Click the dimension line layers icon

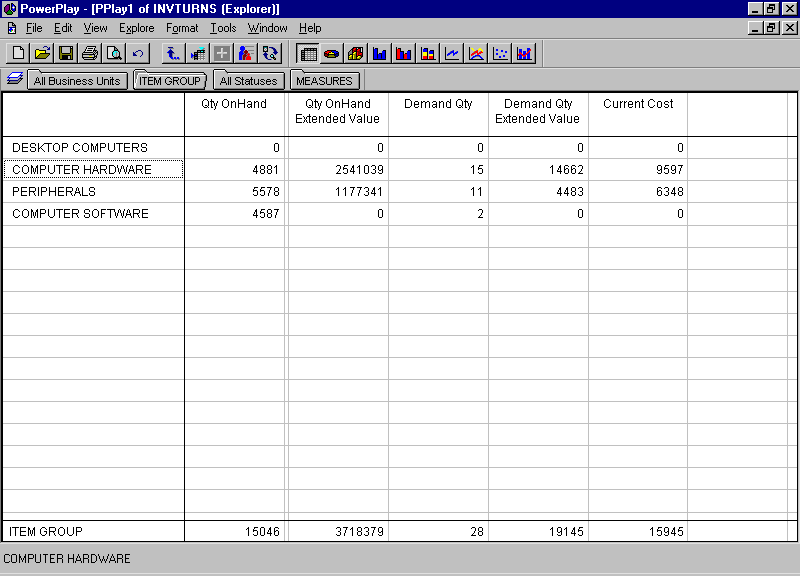click(x=14, y=79)
